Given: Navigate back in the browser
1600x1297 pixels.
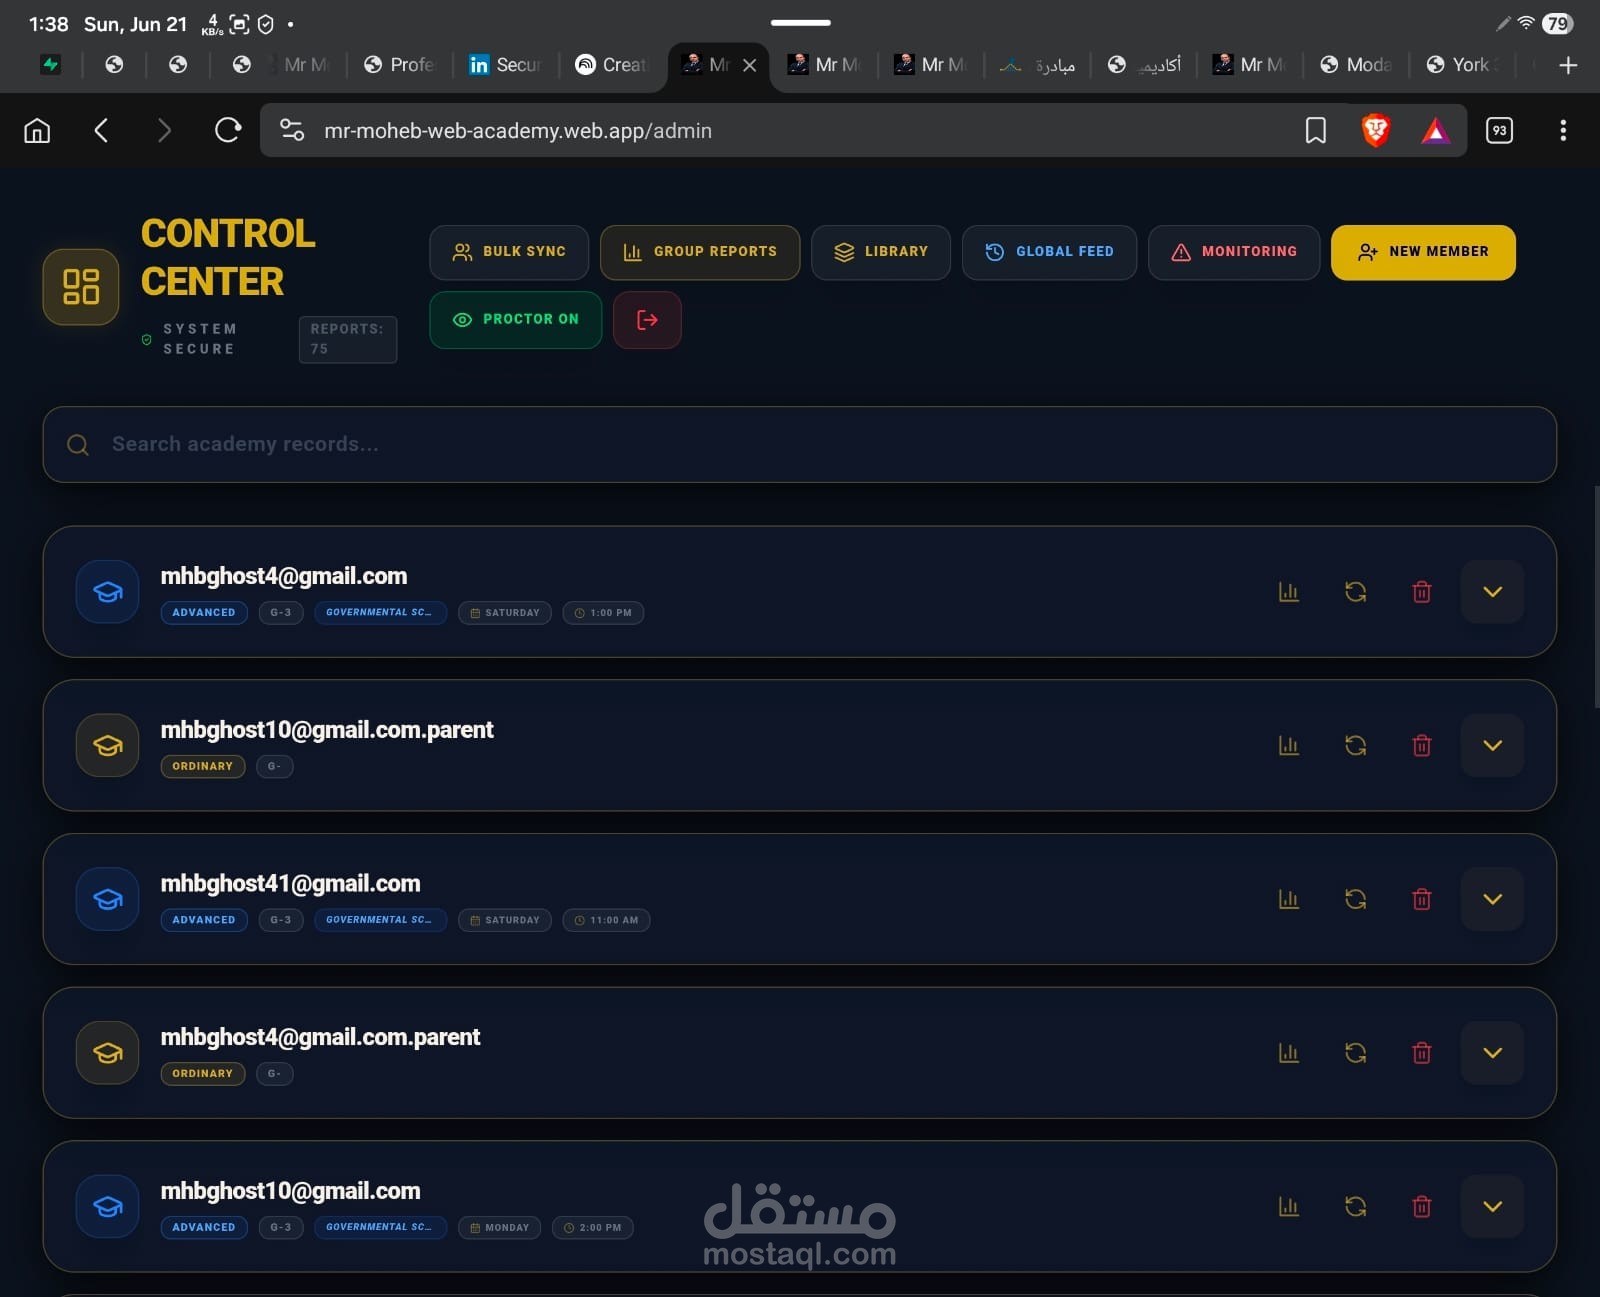Looking at the screenshot, I should tap(101, 131).
